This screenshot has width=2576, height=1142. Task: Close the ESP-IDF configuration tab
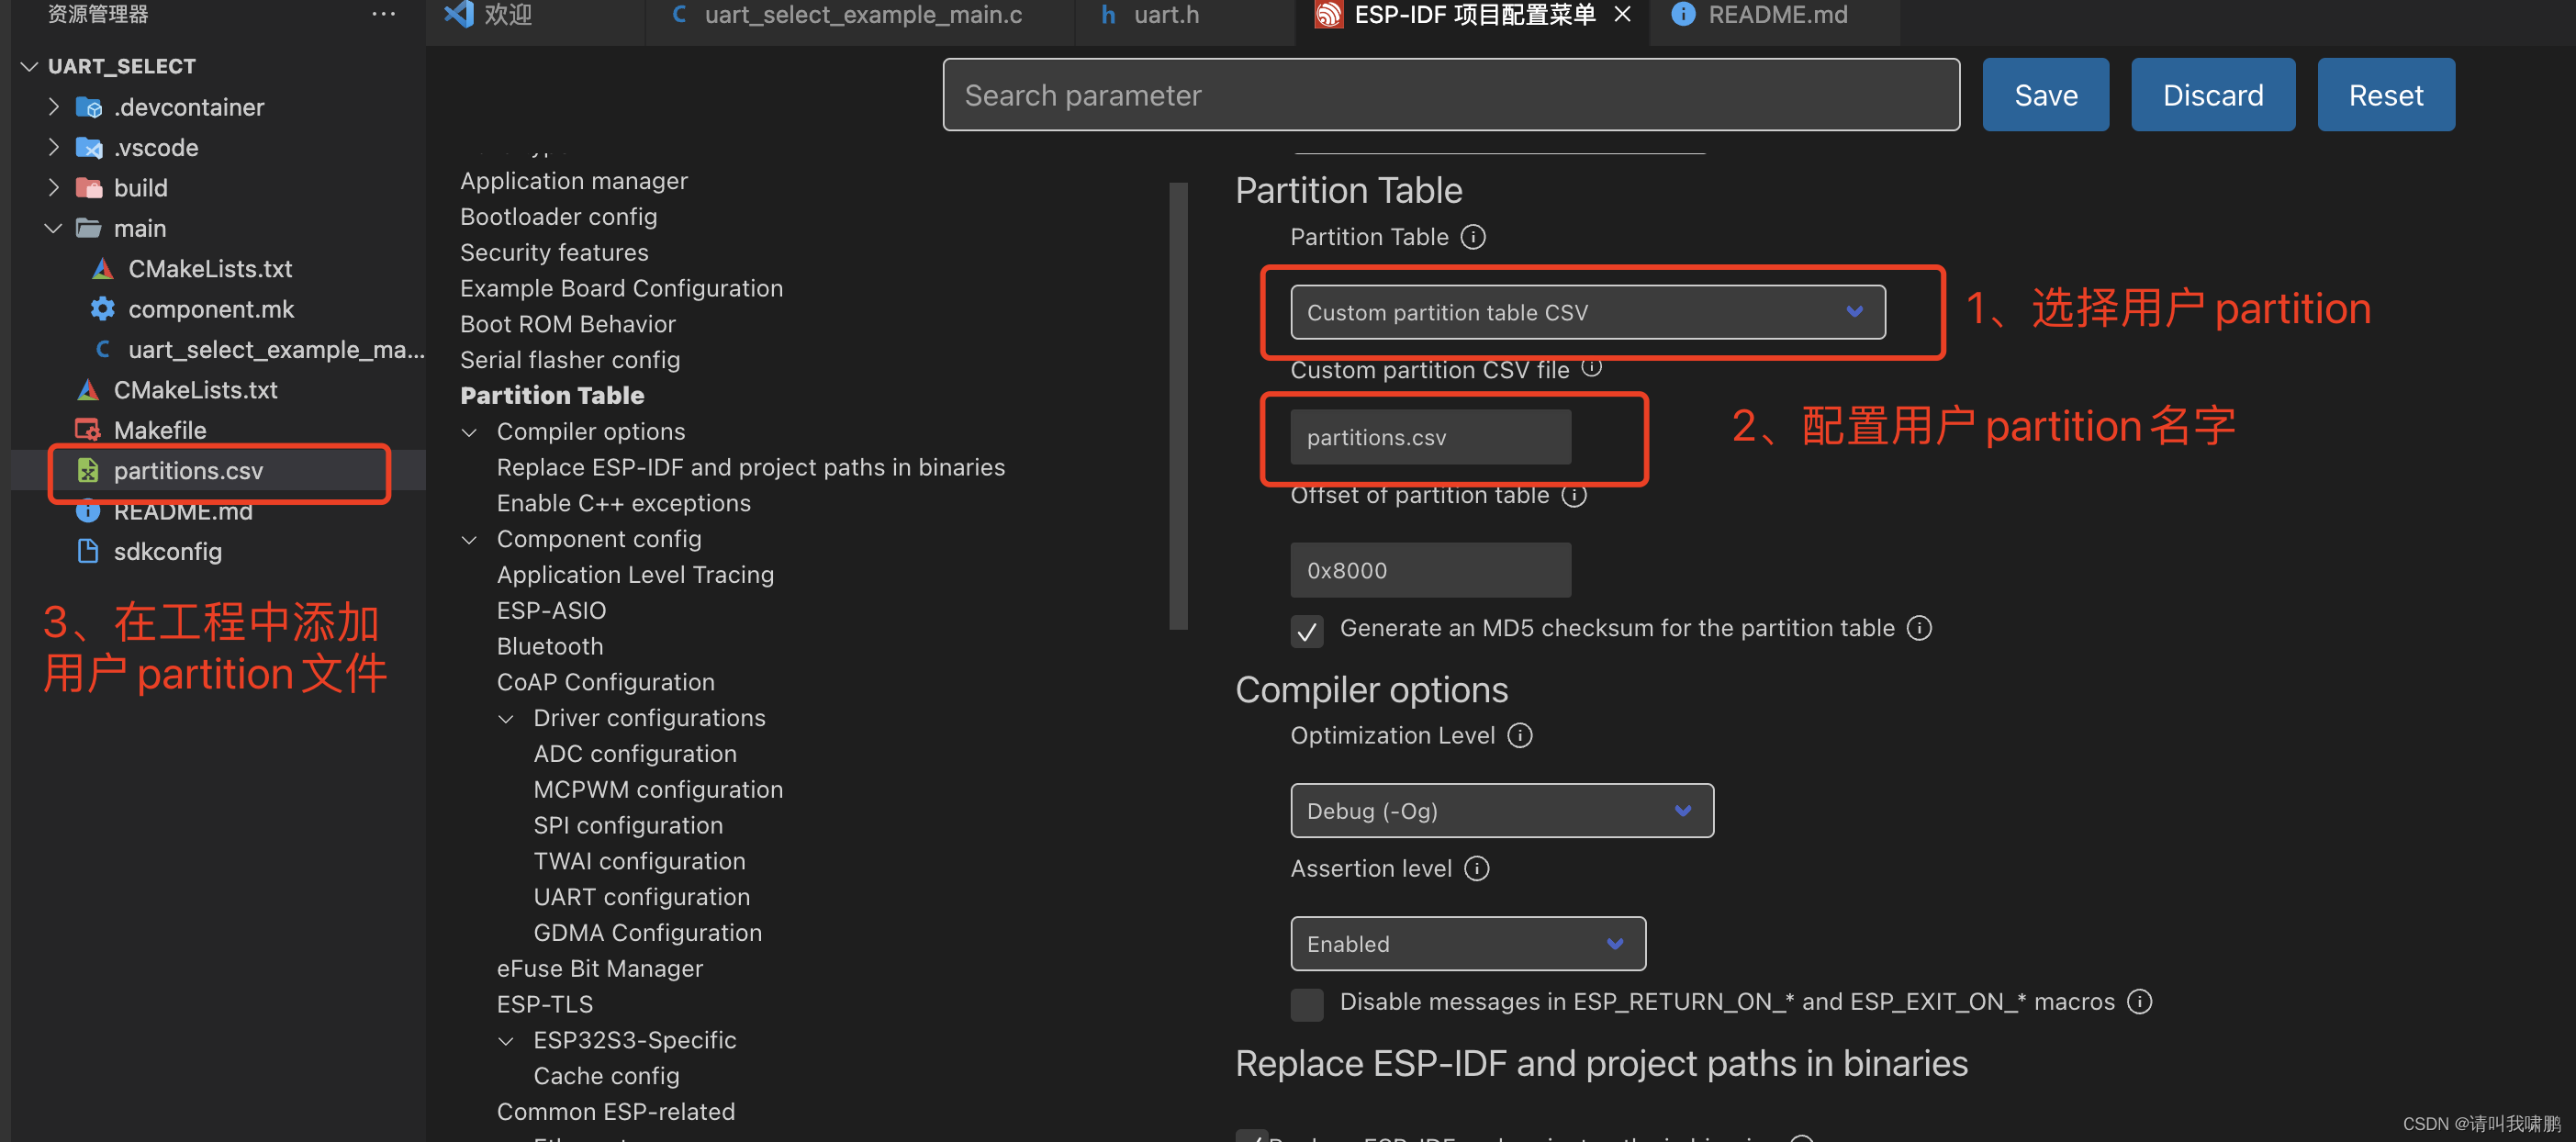click(x=1623, y=14)
